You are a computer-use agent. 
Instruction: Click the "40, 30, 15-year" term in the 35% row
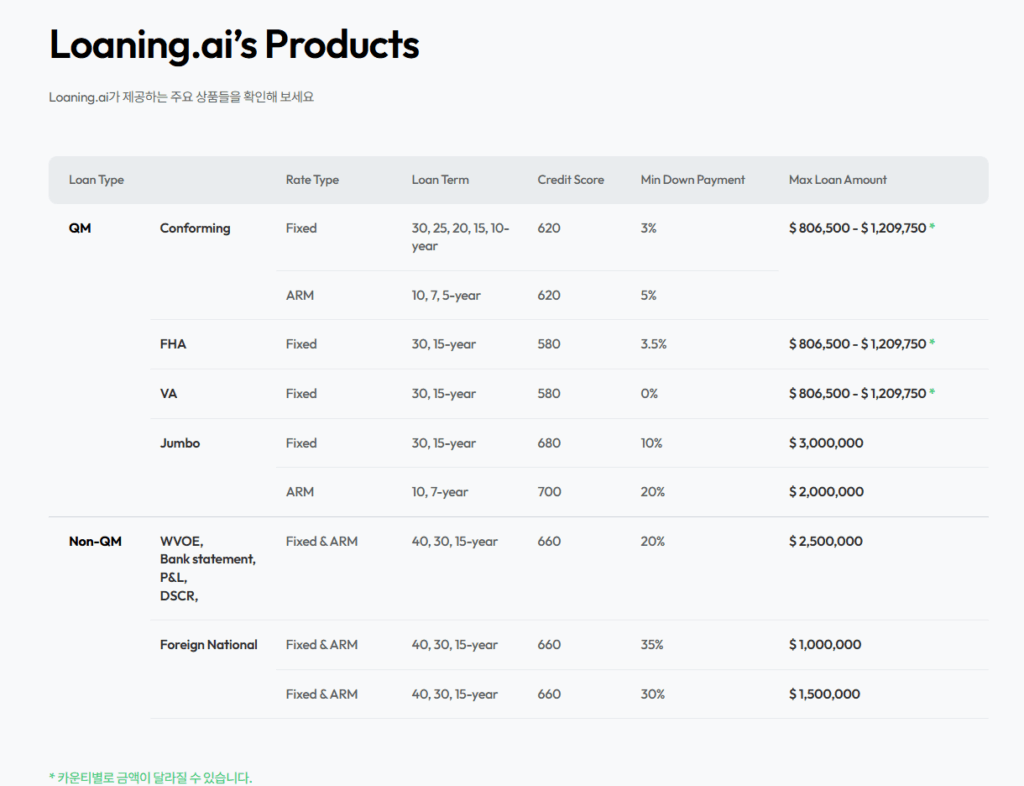tap(455, 645)
